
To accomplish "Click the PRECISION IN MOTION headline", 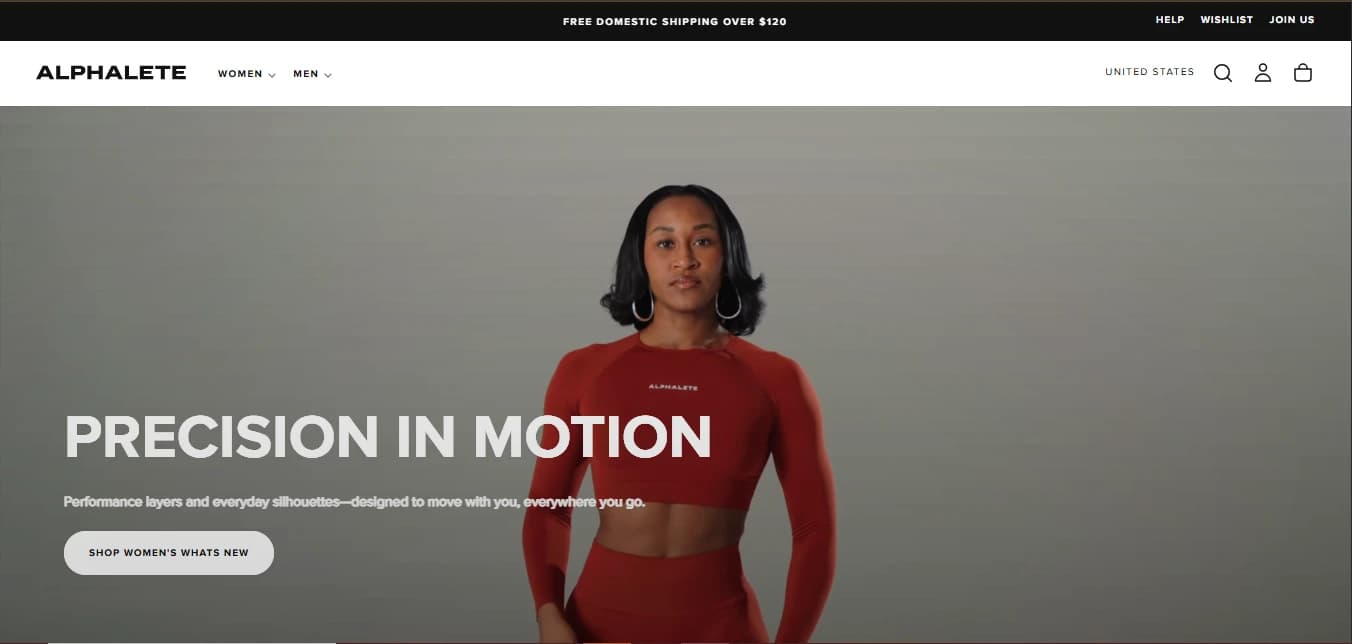I will click(x=388, y=437).
